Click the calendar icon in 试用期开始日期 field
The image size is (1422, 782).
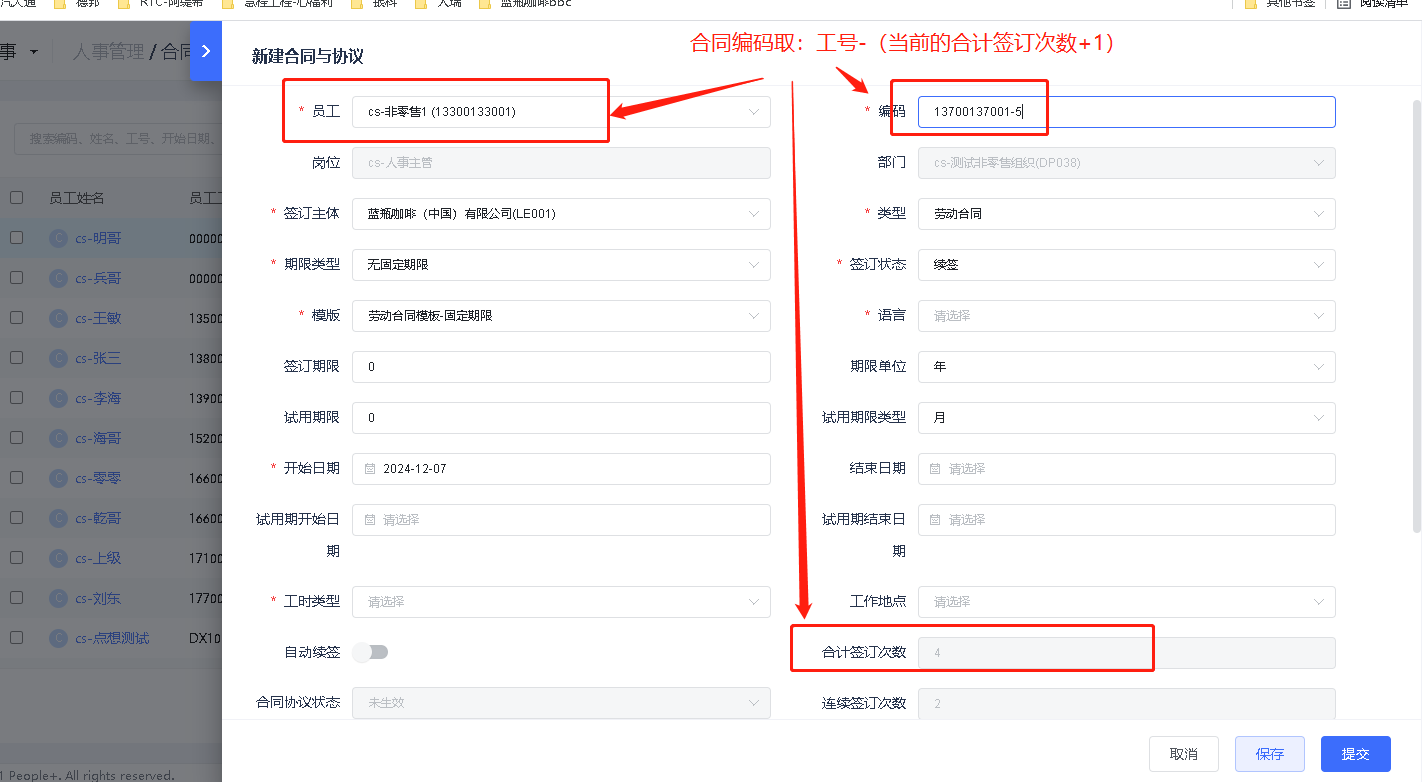370,520
